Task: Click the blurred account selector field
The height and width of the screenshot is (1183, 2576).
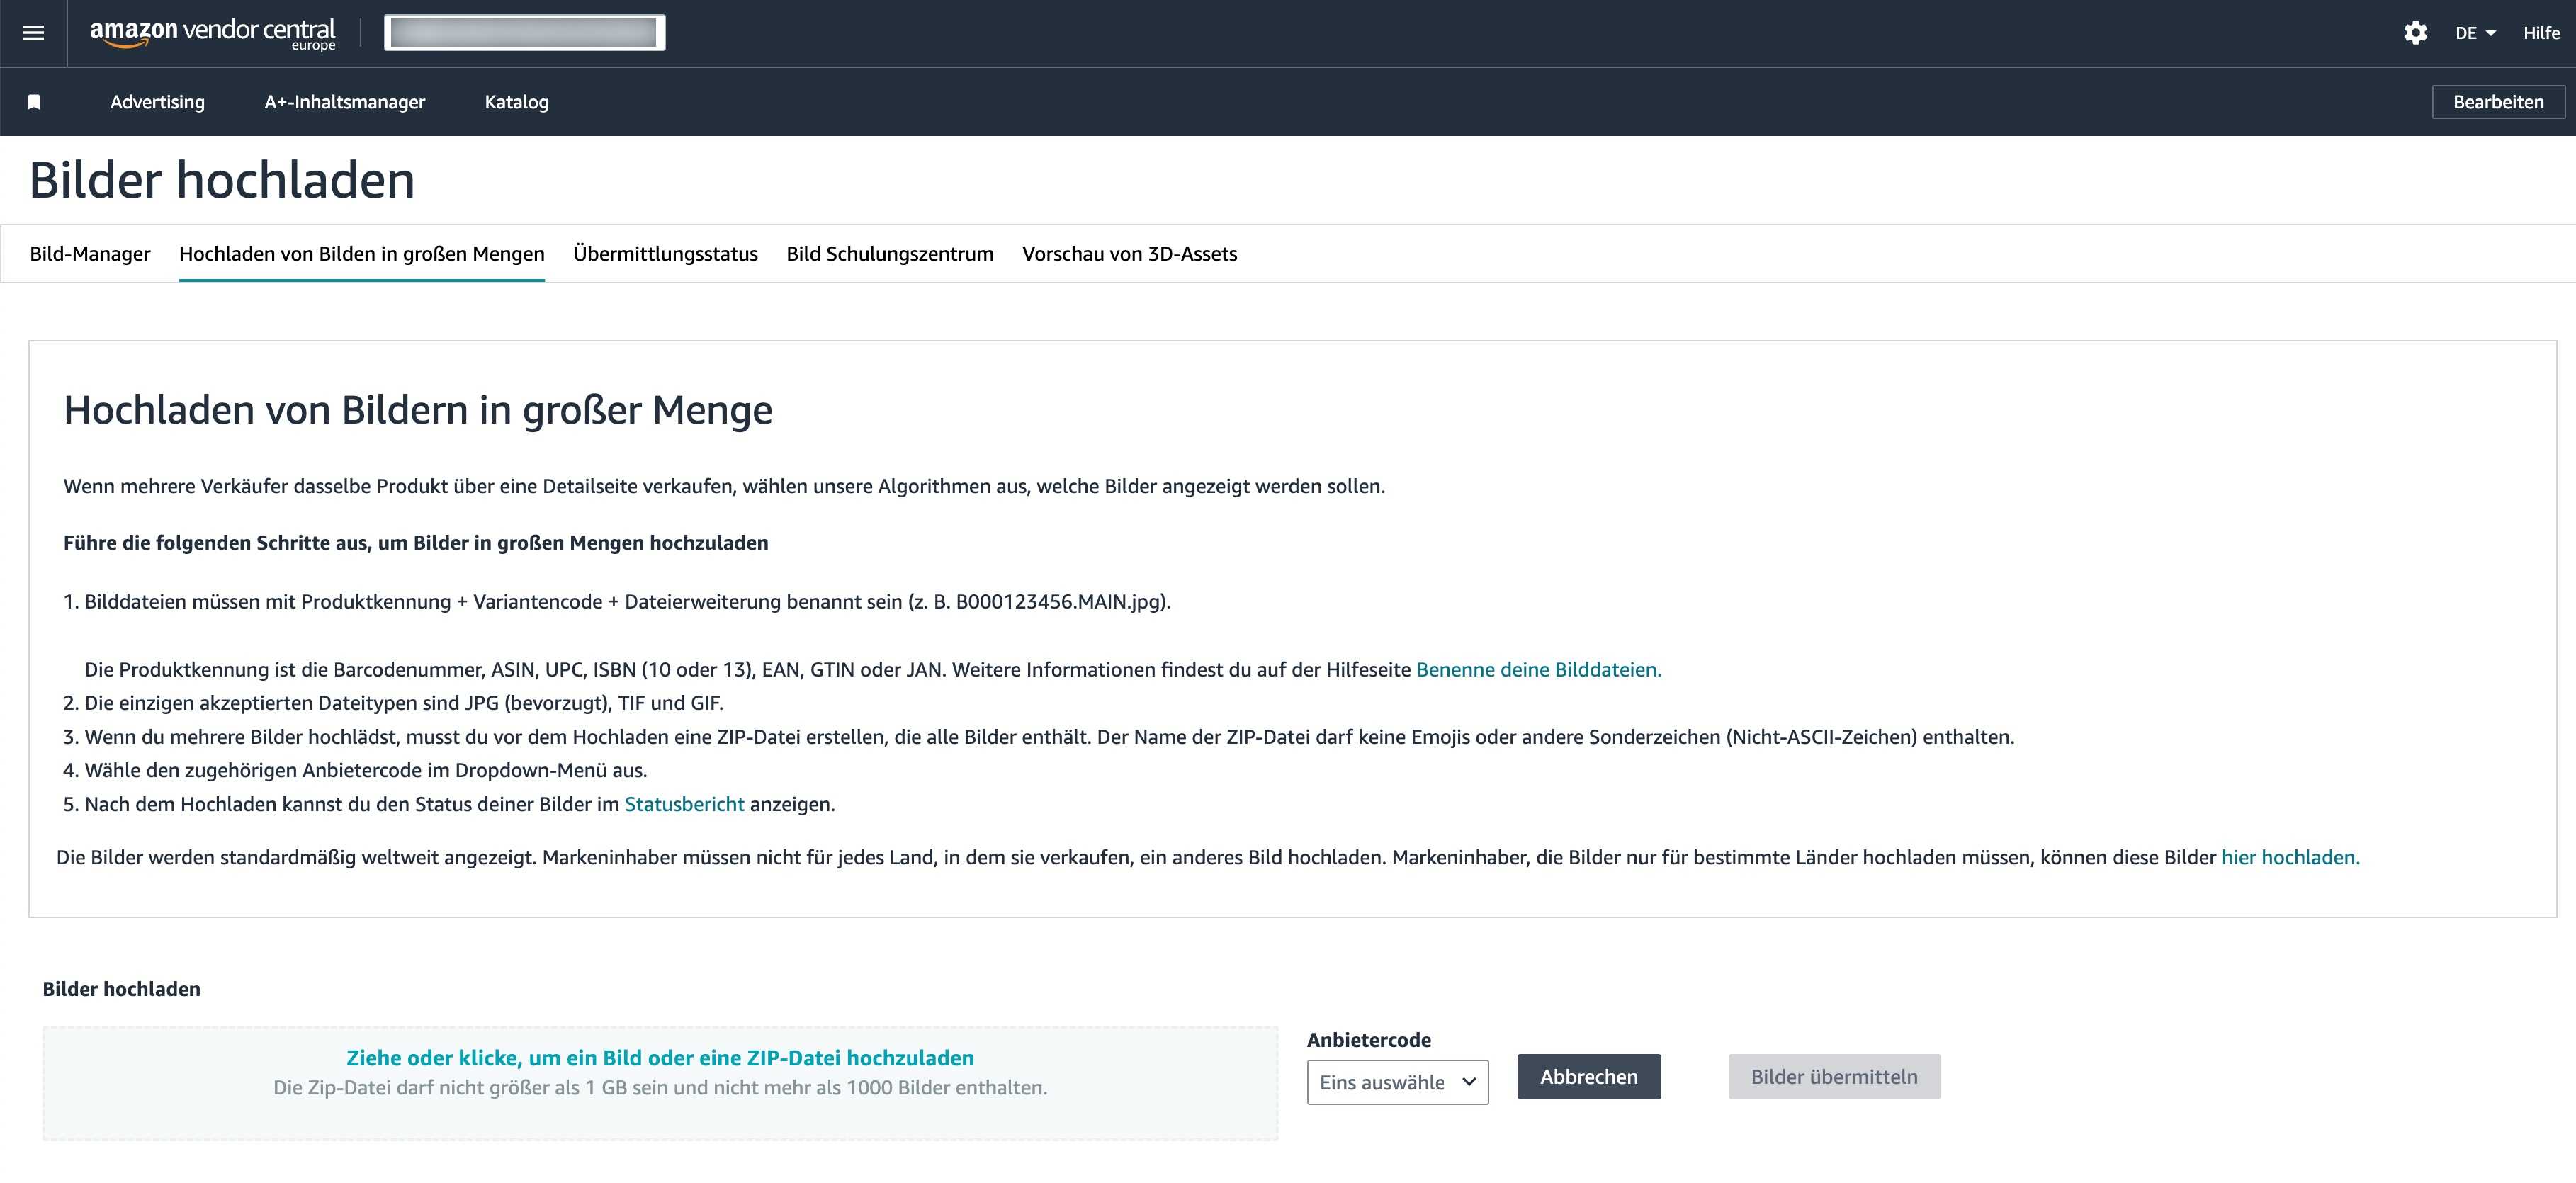Action: point(525,33)
